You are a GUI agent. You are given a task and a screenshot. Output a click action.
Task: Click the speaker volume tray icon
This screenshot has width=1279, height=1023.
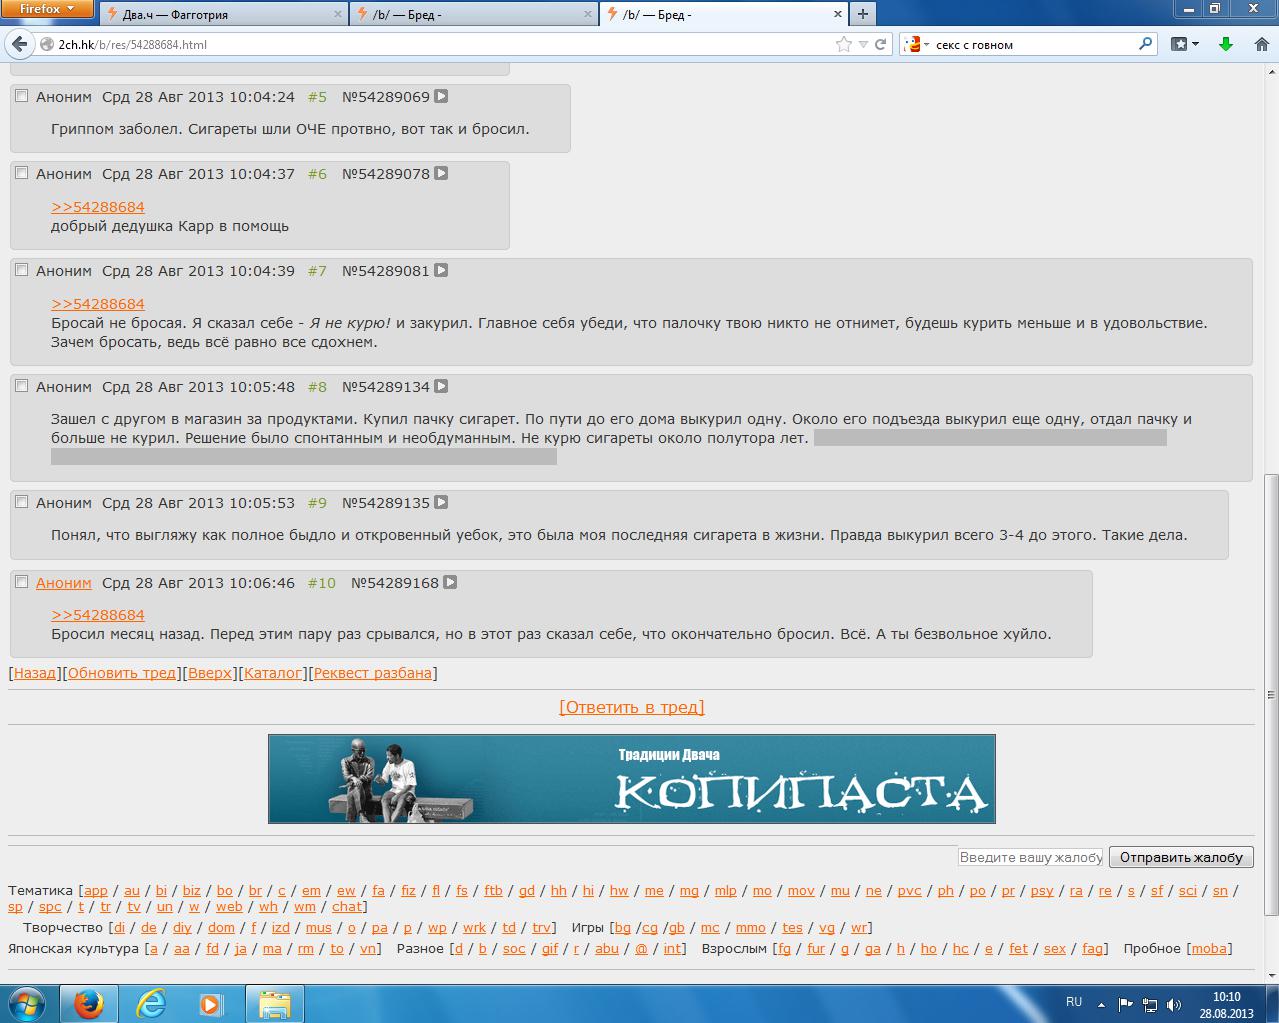(1175, 1004)
